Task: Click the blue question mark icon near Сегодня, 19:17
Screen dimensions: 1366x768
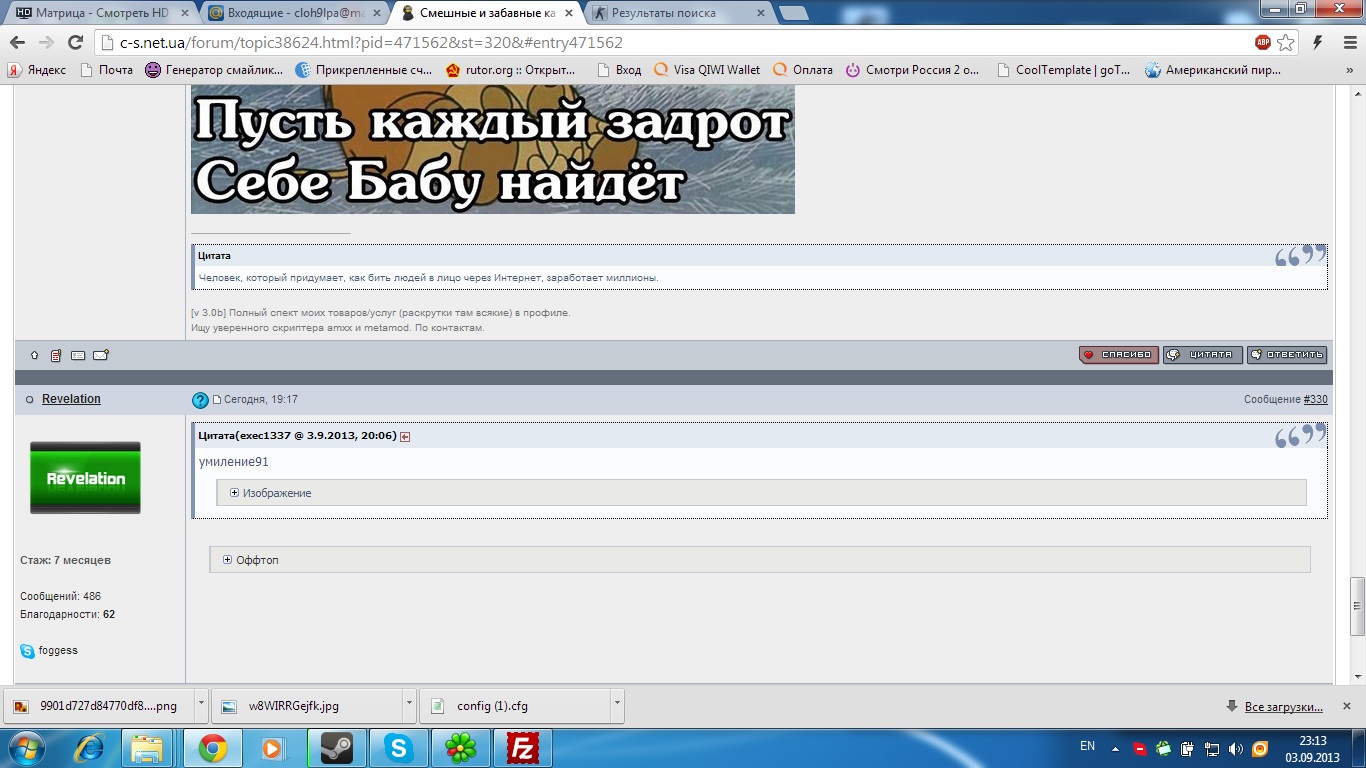Action: (x=200, y=400)
